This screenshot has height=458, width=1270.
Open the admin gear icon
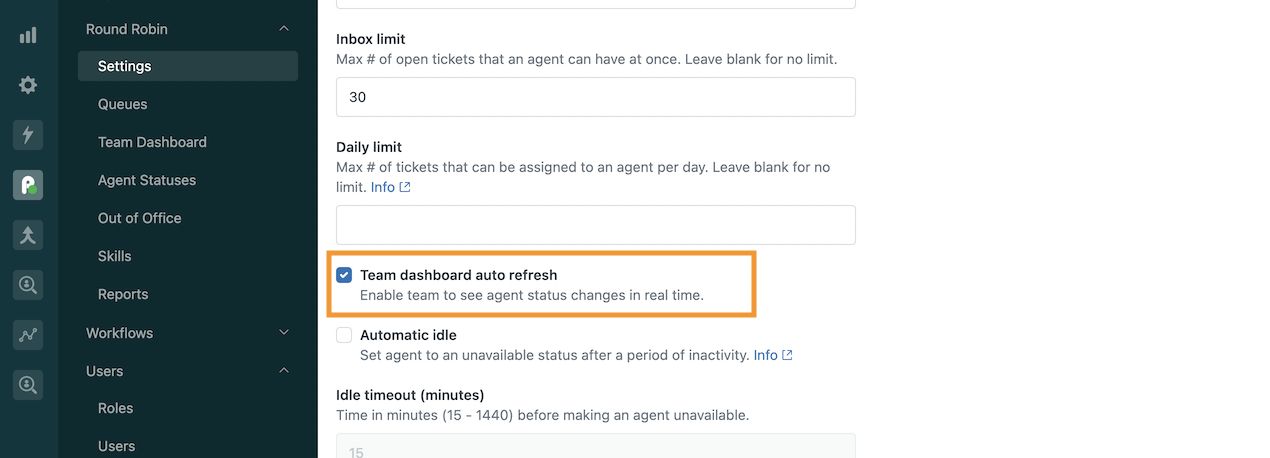pyautogui.click(x=28, y=85)
